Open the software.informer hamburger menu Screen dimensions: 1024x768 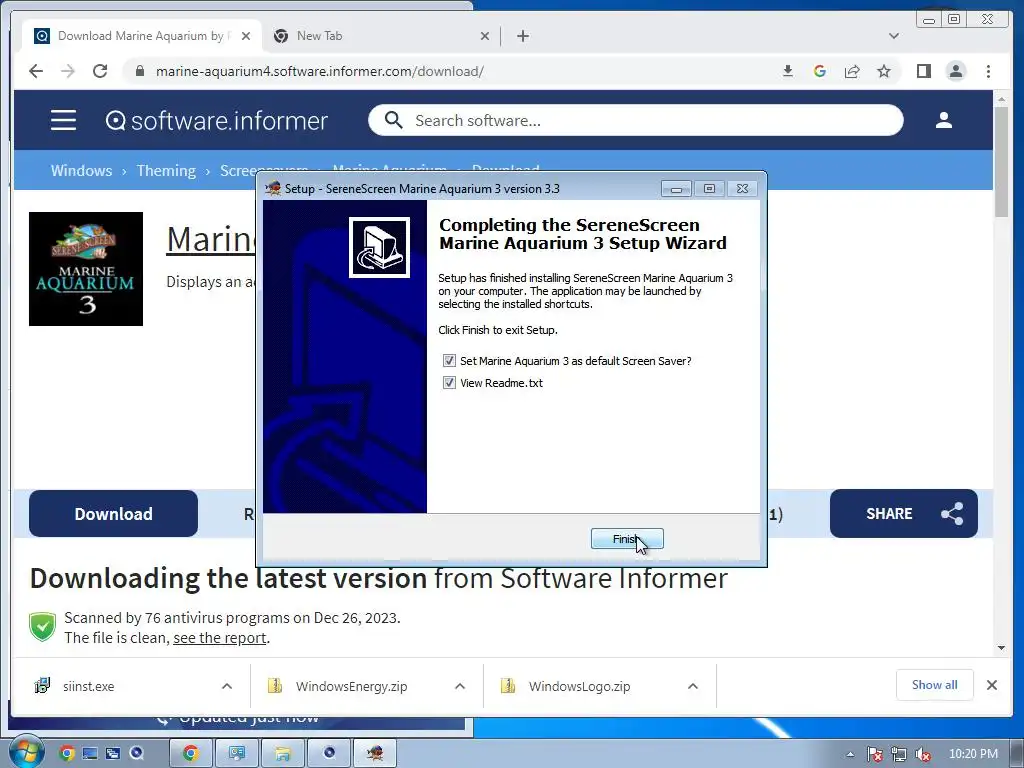click(x=63, y=120)
